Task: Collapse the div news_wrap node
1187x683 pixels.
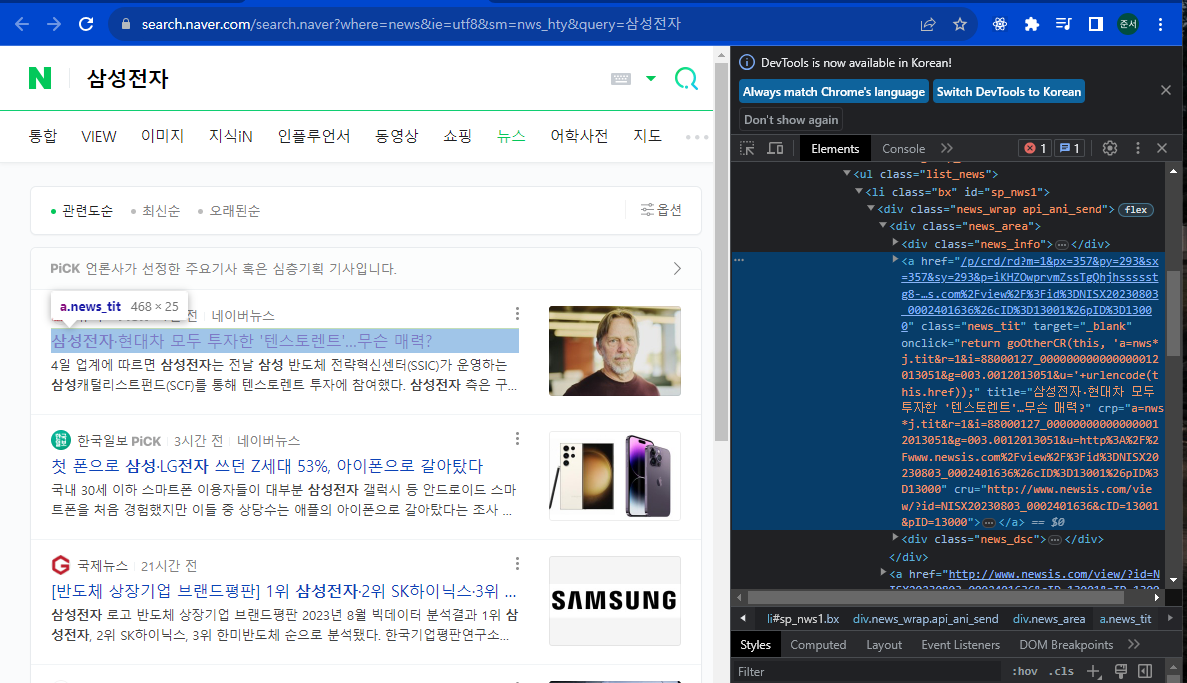Action: coord(871,208)
